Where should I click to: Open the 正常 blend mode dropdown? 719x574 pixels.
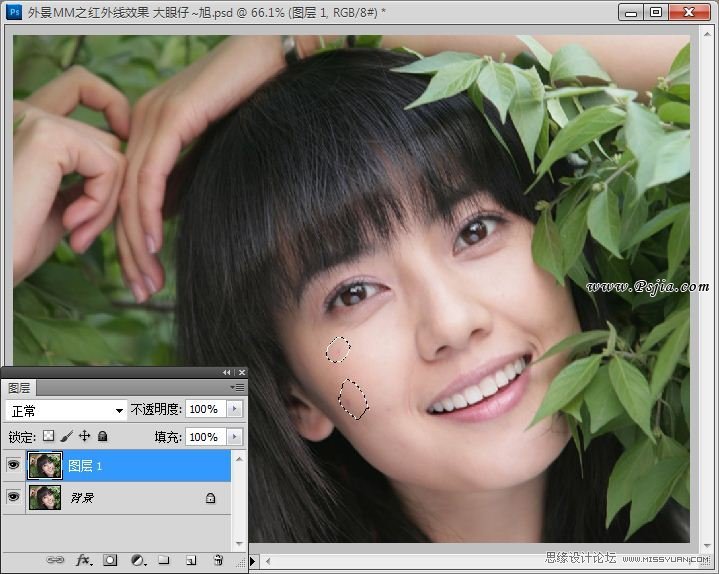point(66,410)
